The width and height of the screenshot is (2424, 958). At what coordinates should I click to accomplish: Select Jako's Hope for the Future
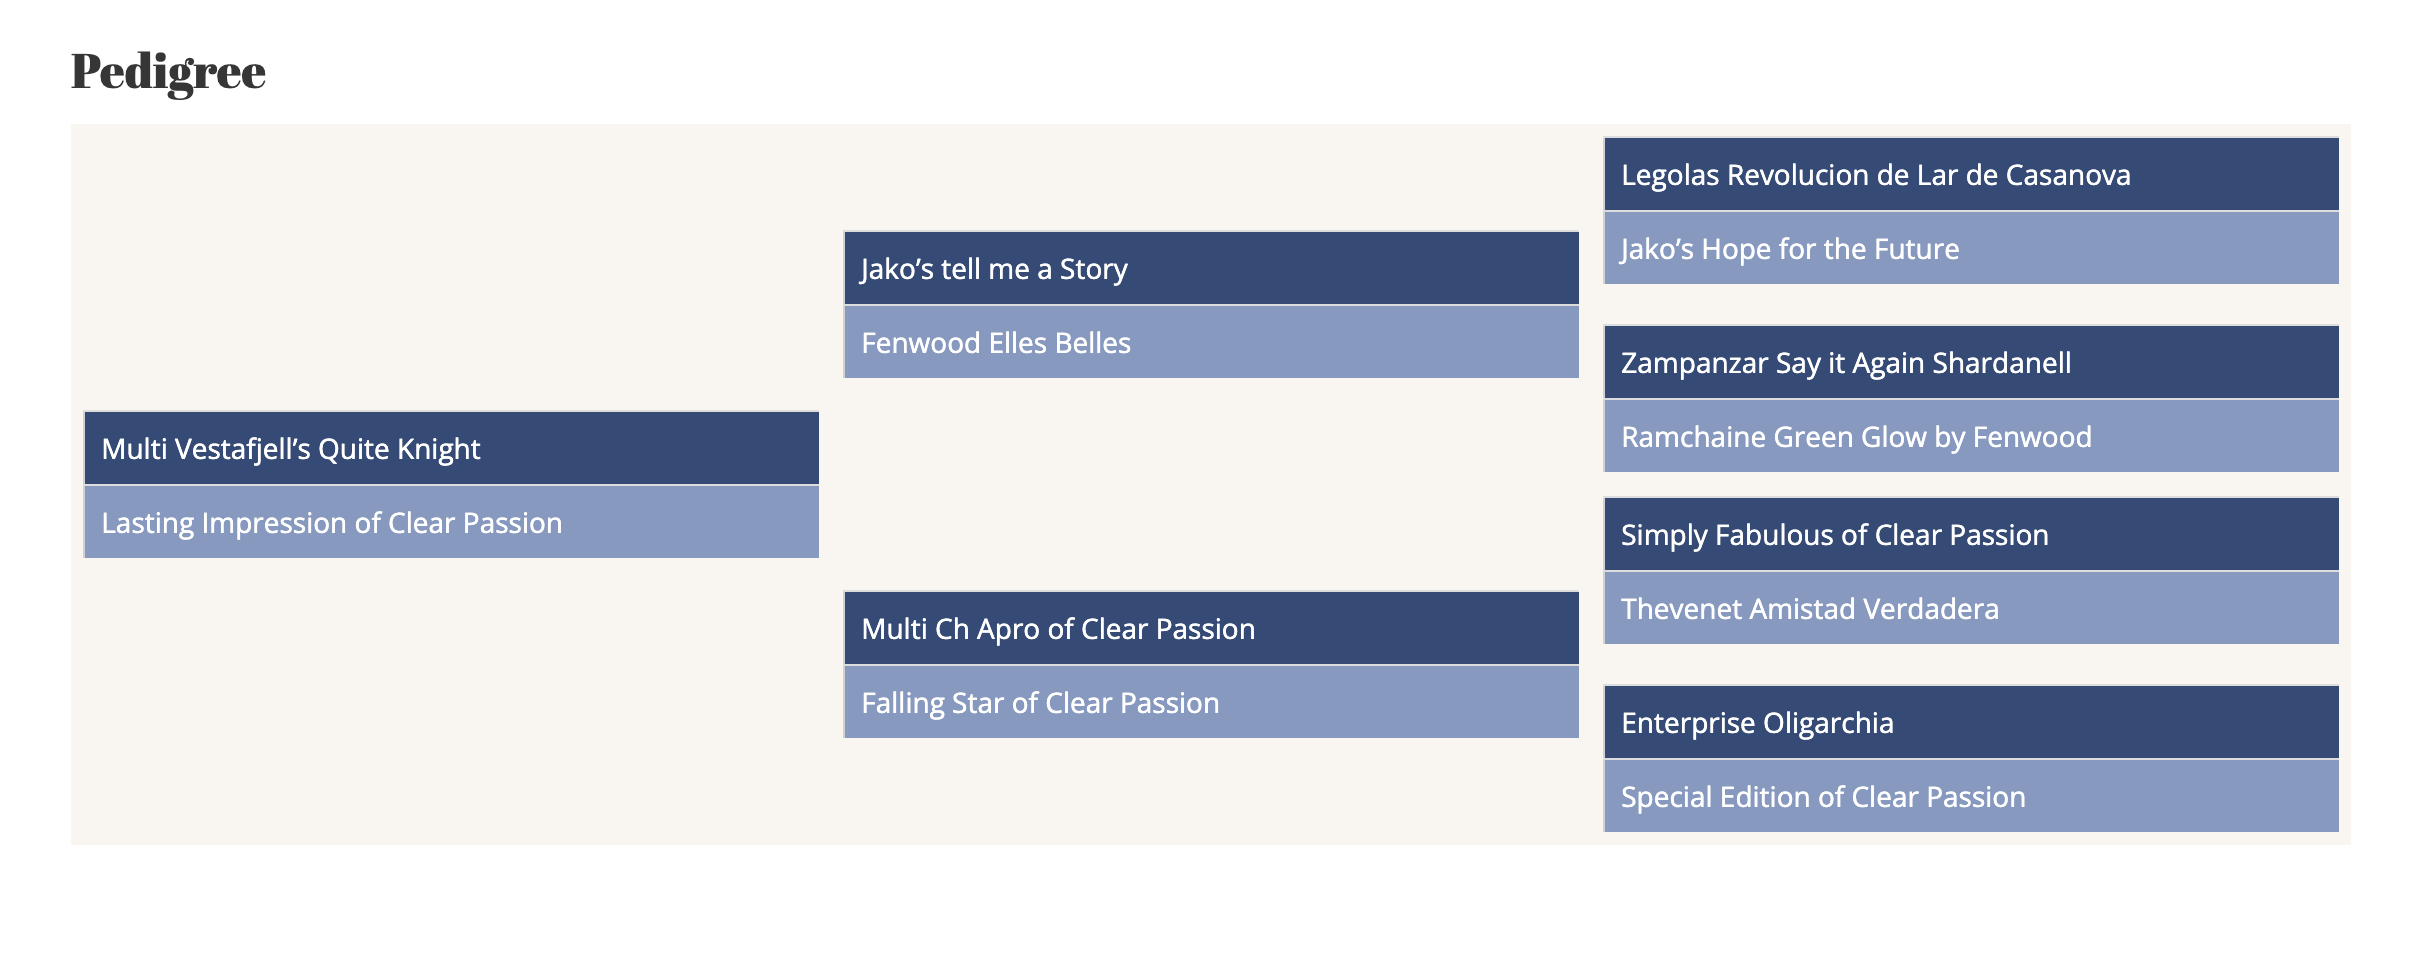click(x=1971, y=248)
